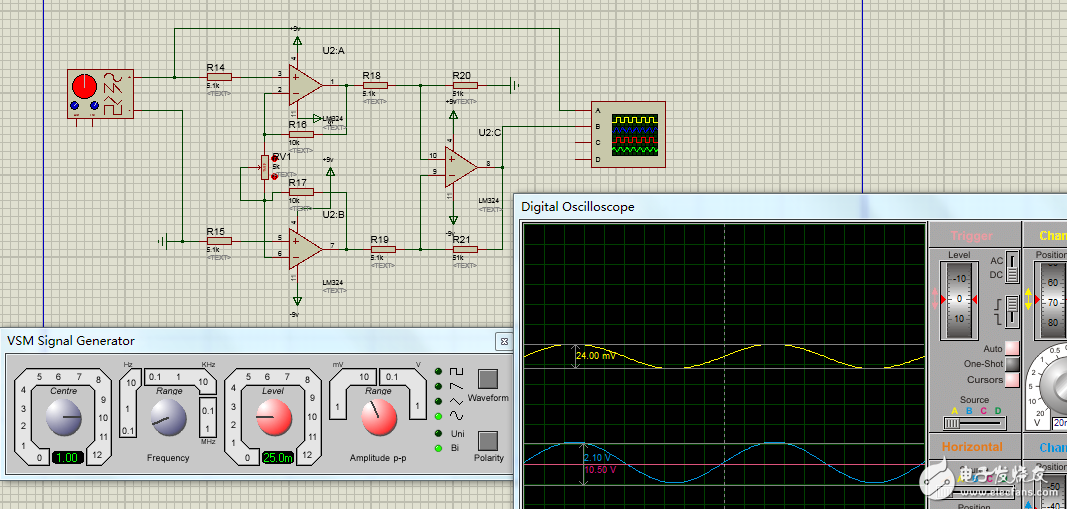1067x509 pixels.
Task: Click Bi polarity LED indicator
Action: point(438,448)
